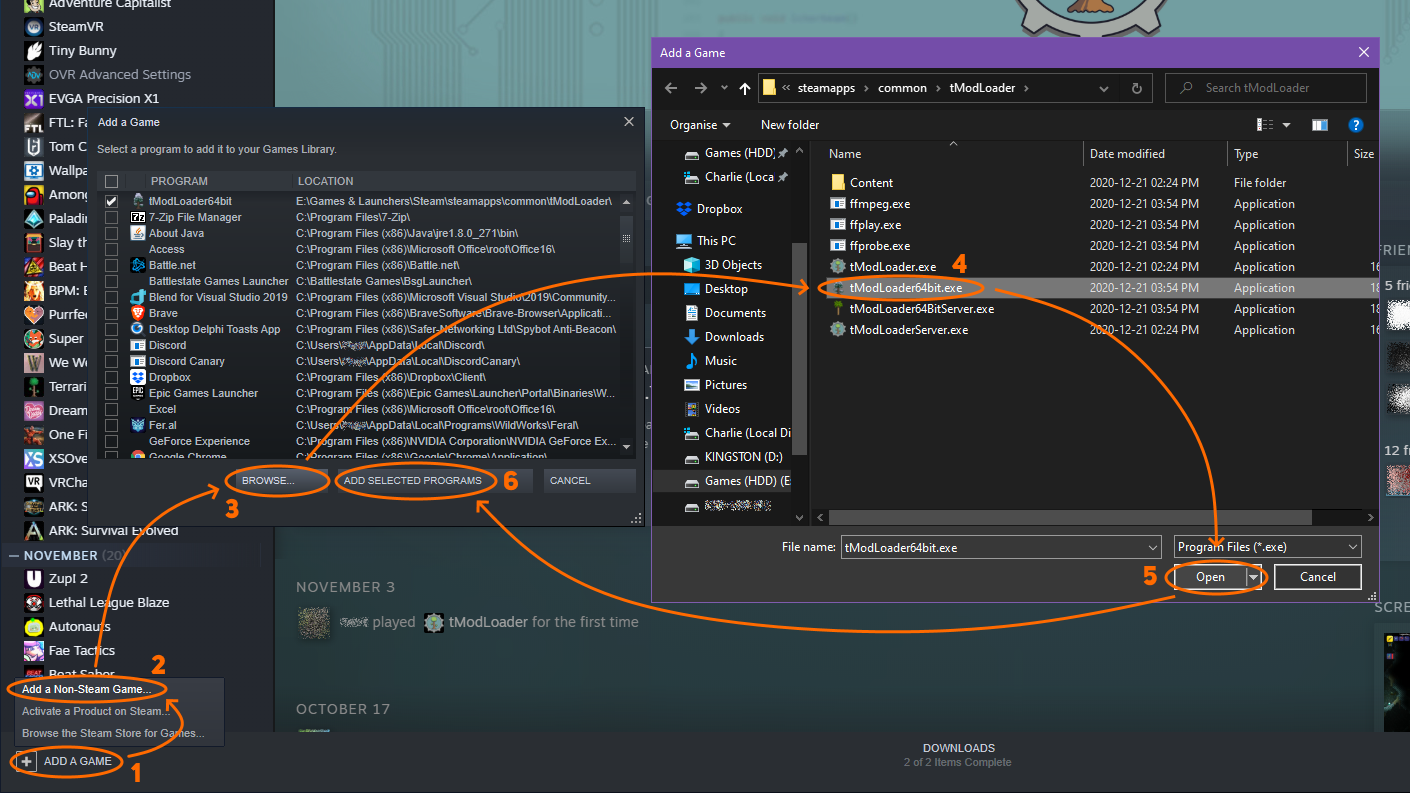Open Zupl 2 from the library list
This screenshot has width=1410, height=793.
coord(68,578)
